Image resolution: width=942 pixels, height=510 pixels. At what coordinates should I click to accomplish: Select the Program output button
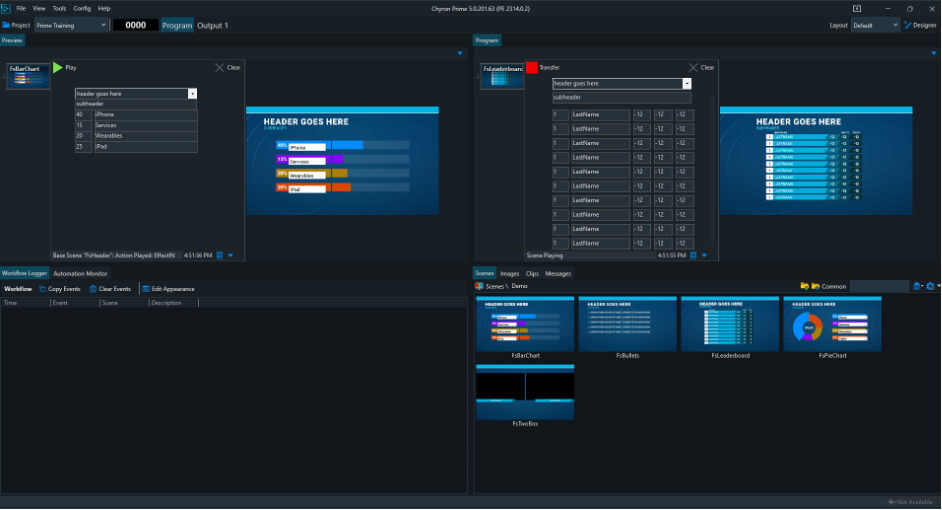(177, 25)
